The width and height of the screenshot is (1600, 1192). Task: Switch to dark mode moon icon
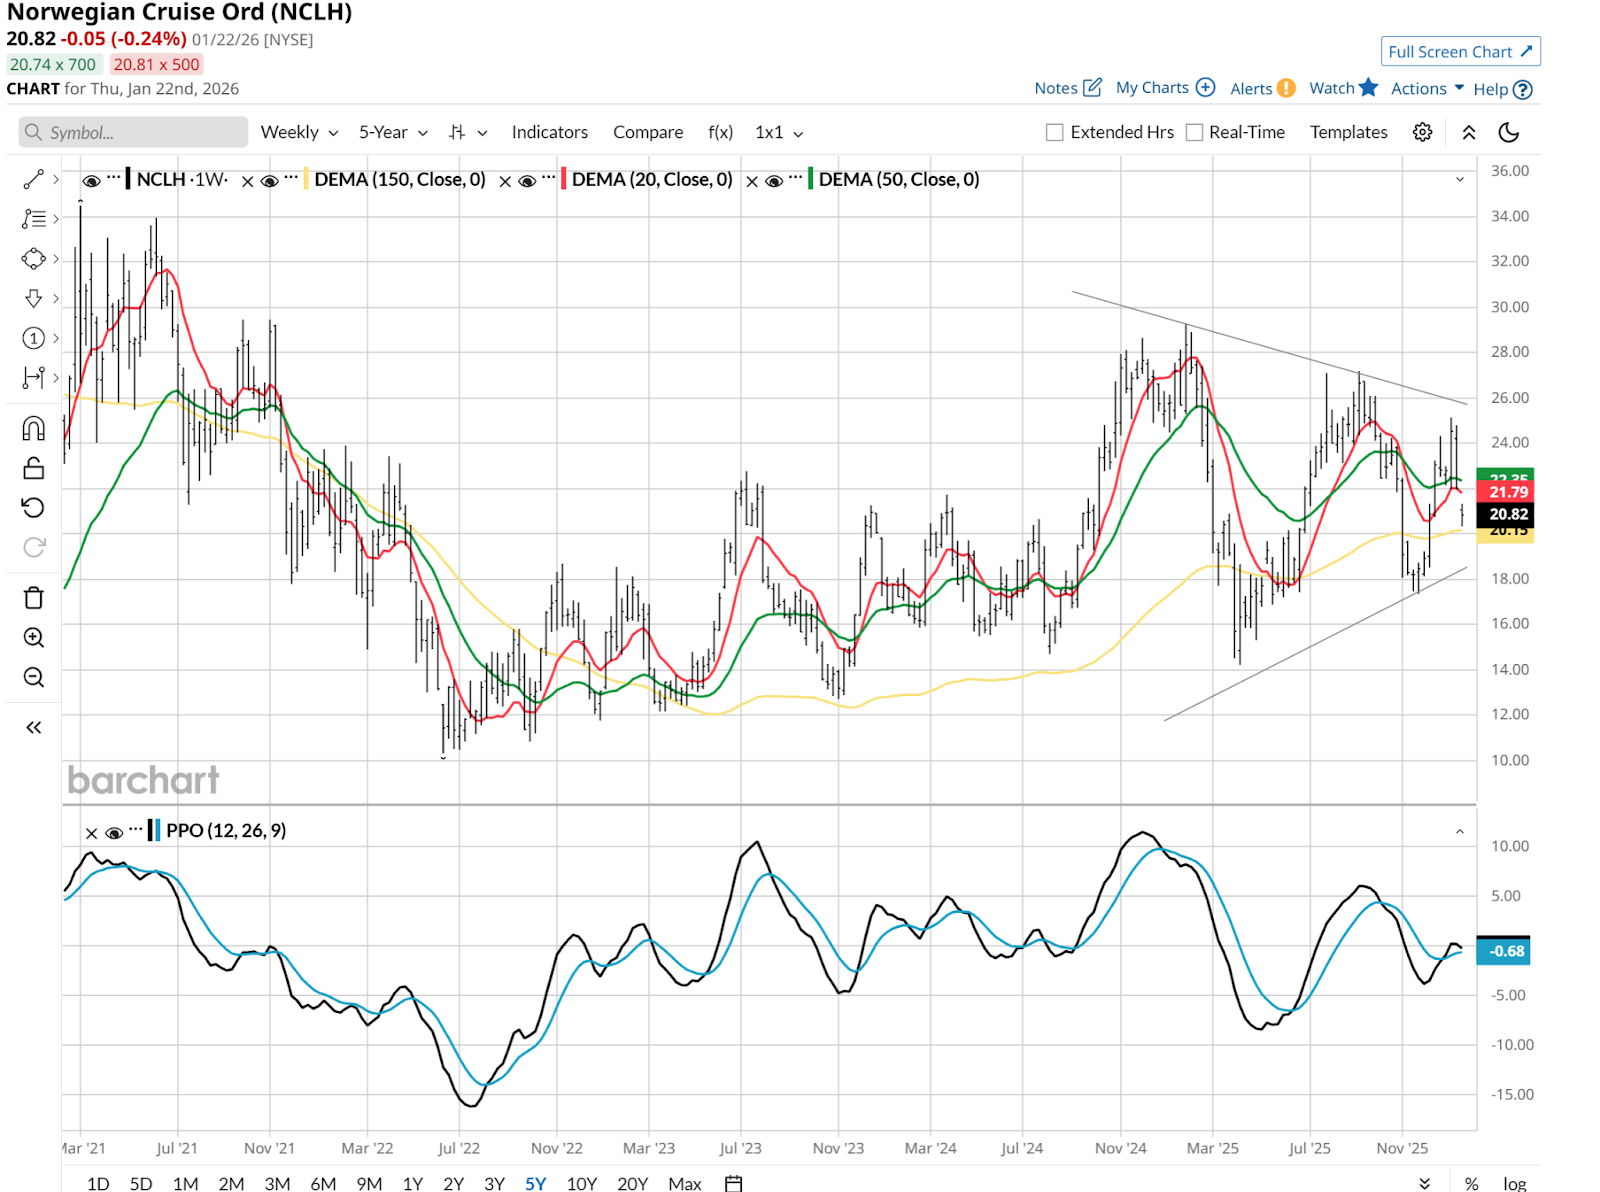tap(1509, 132)
